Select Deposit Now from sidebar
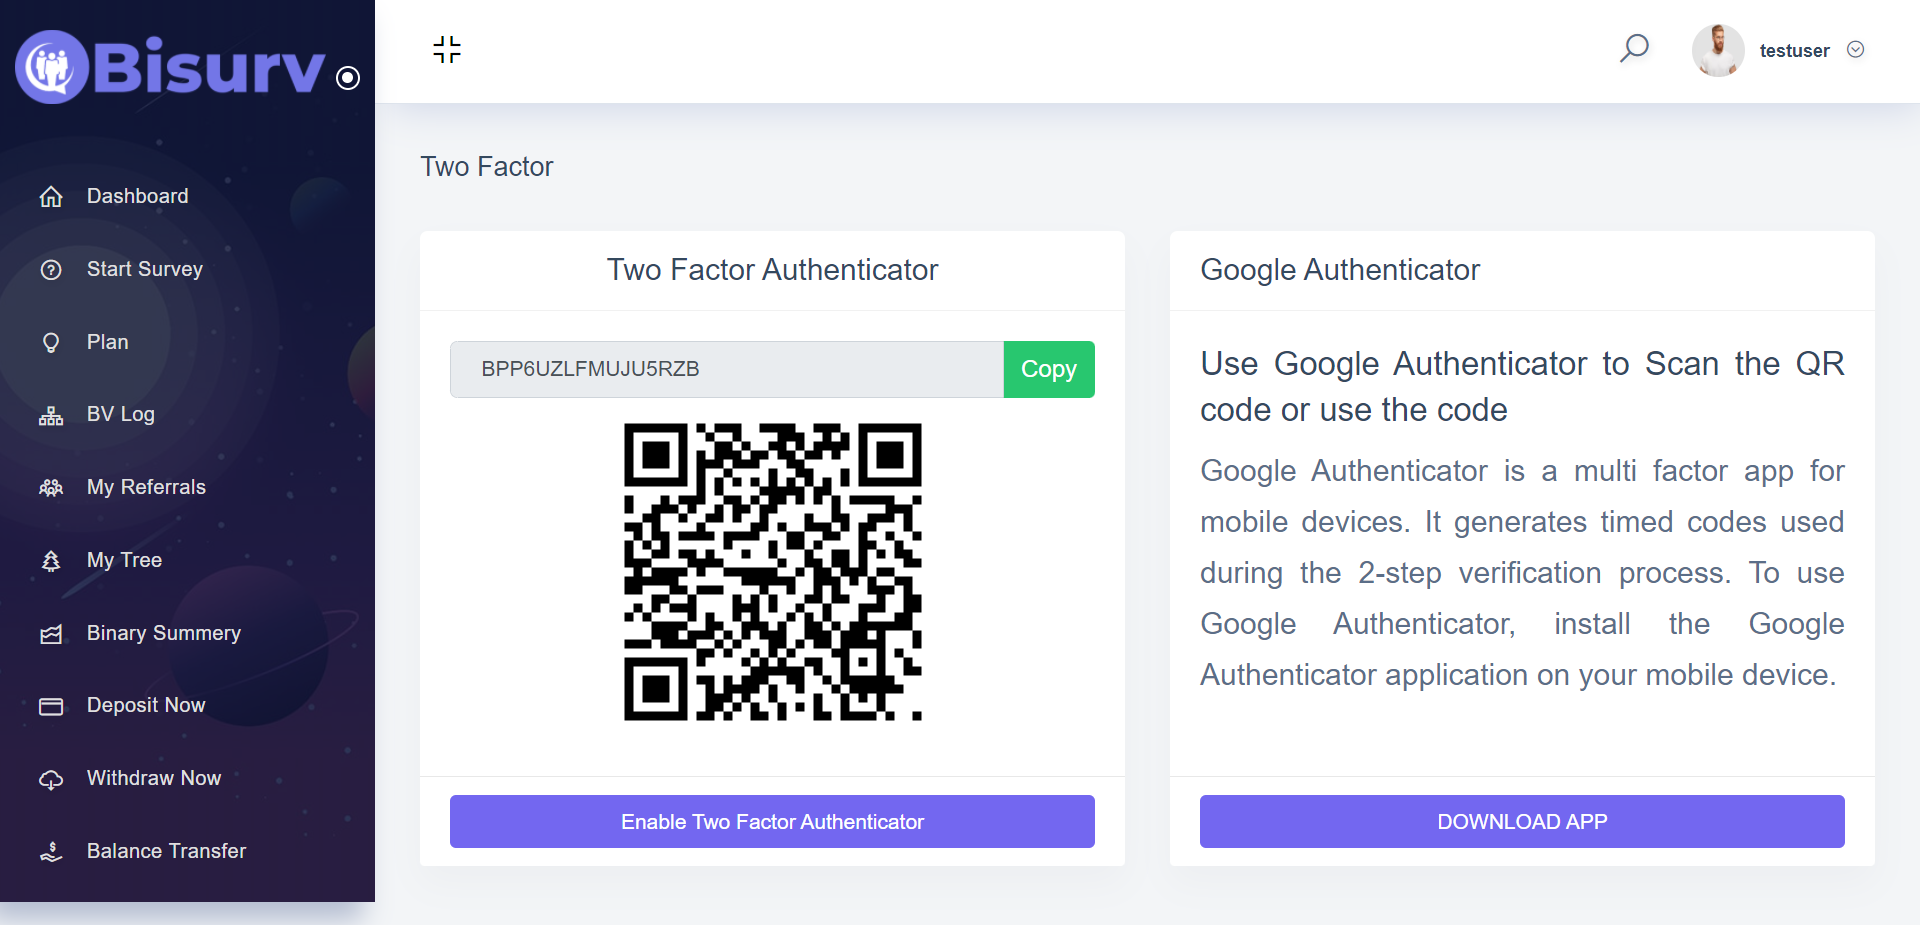Viewport: 1920px width, 925px height. (146, 705)
